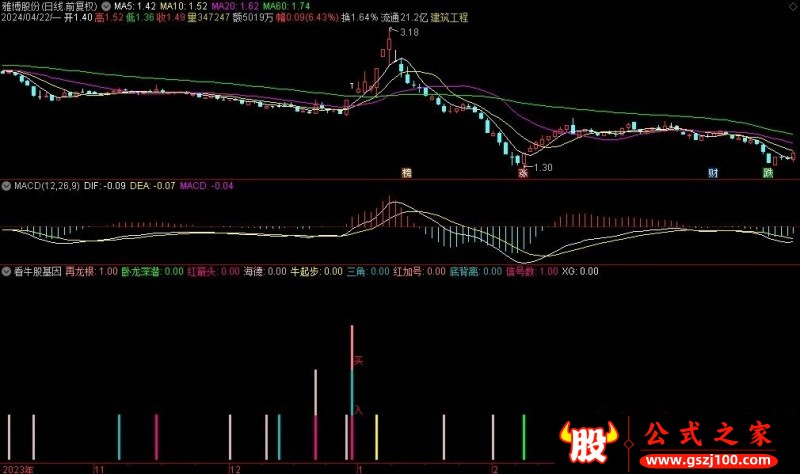
Task: Click the 幅0.09(6.43%) change value
Action: (x=307, y=17)
